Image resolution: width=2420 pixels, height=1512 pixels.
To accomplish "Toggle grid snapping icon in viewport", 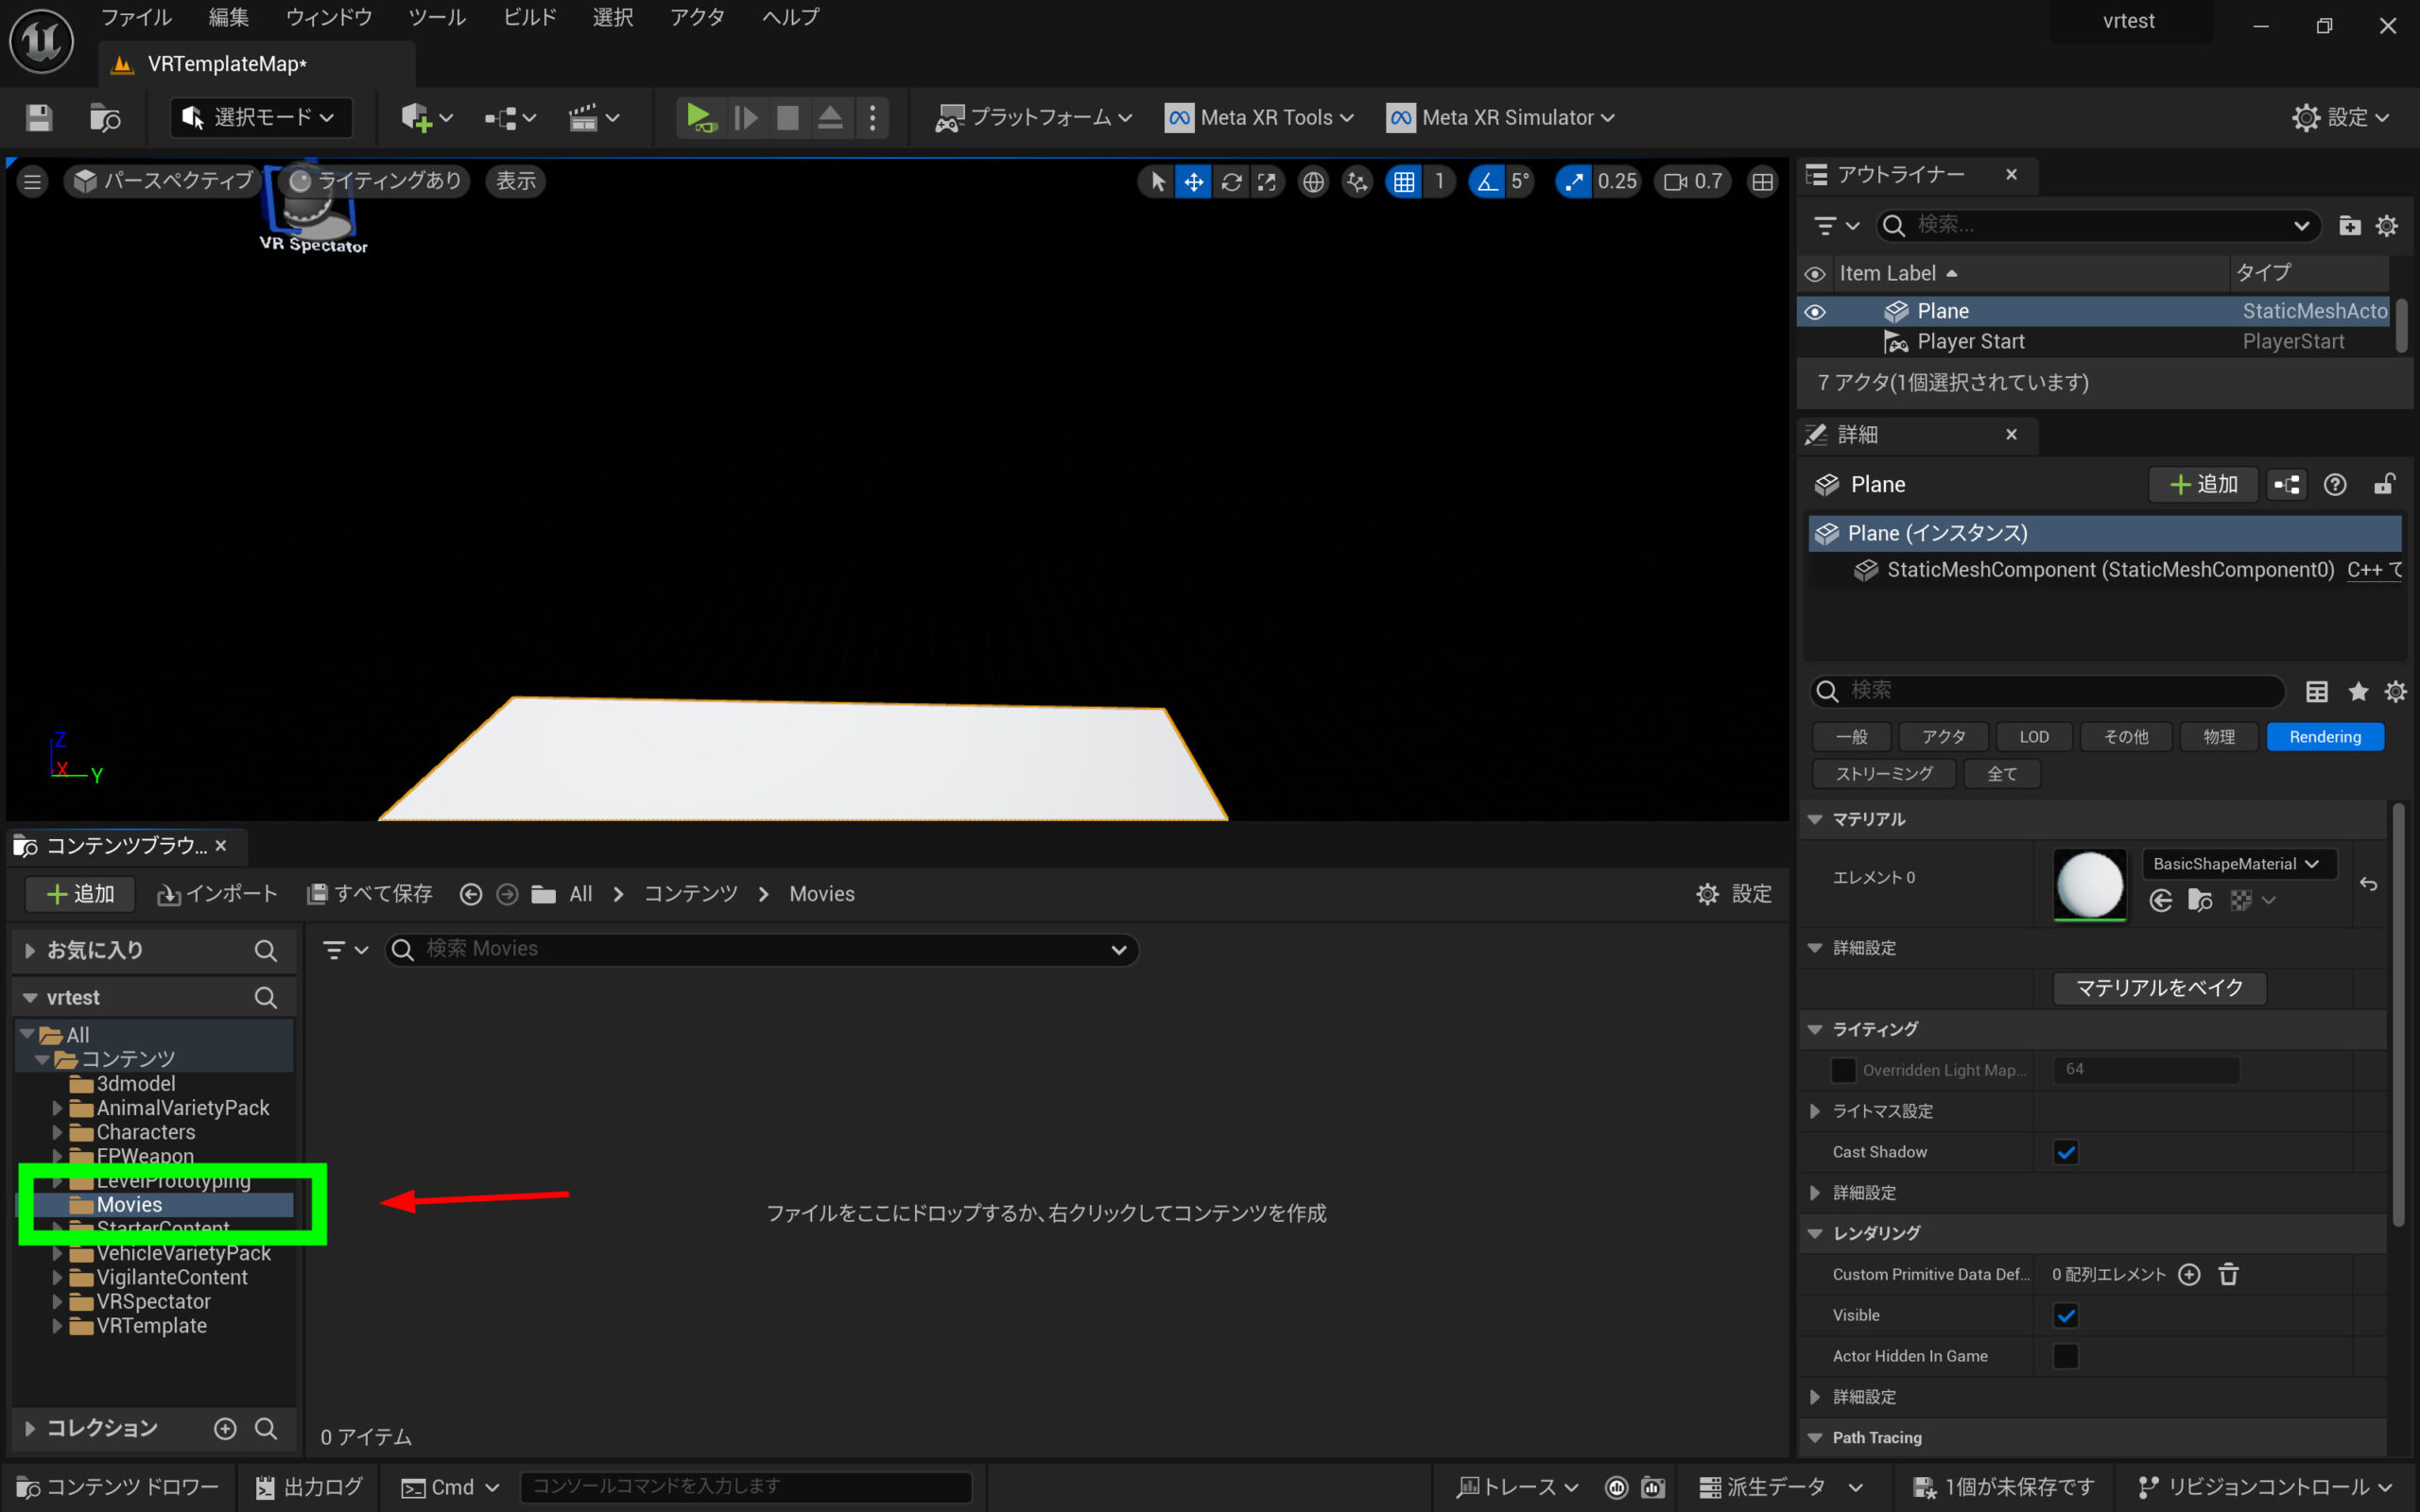I will pyautogui.click(x=1404, y=182).
